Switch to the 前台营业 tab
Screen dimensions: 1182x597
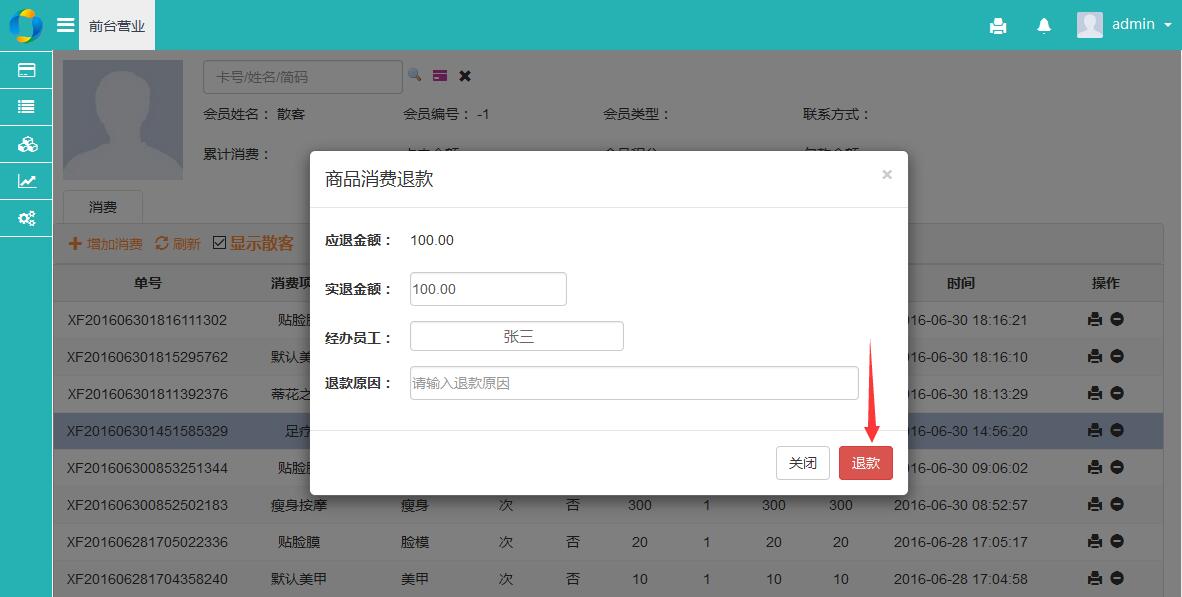tap(117, 26)
